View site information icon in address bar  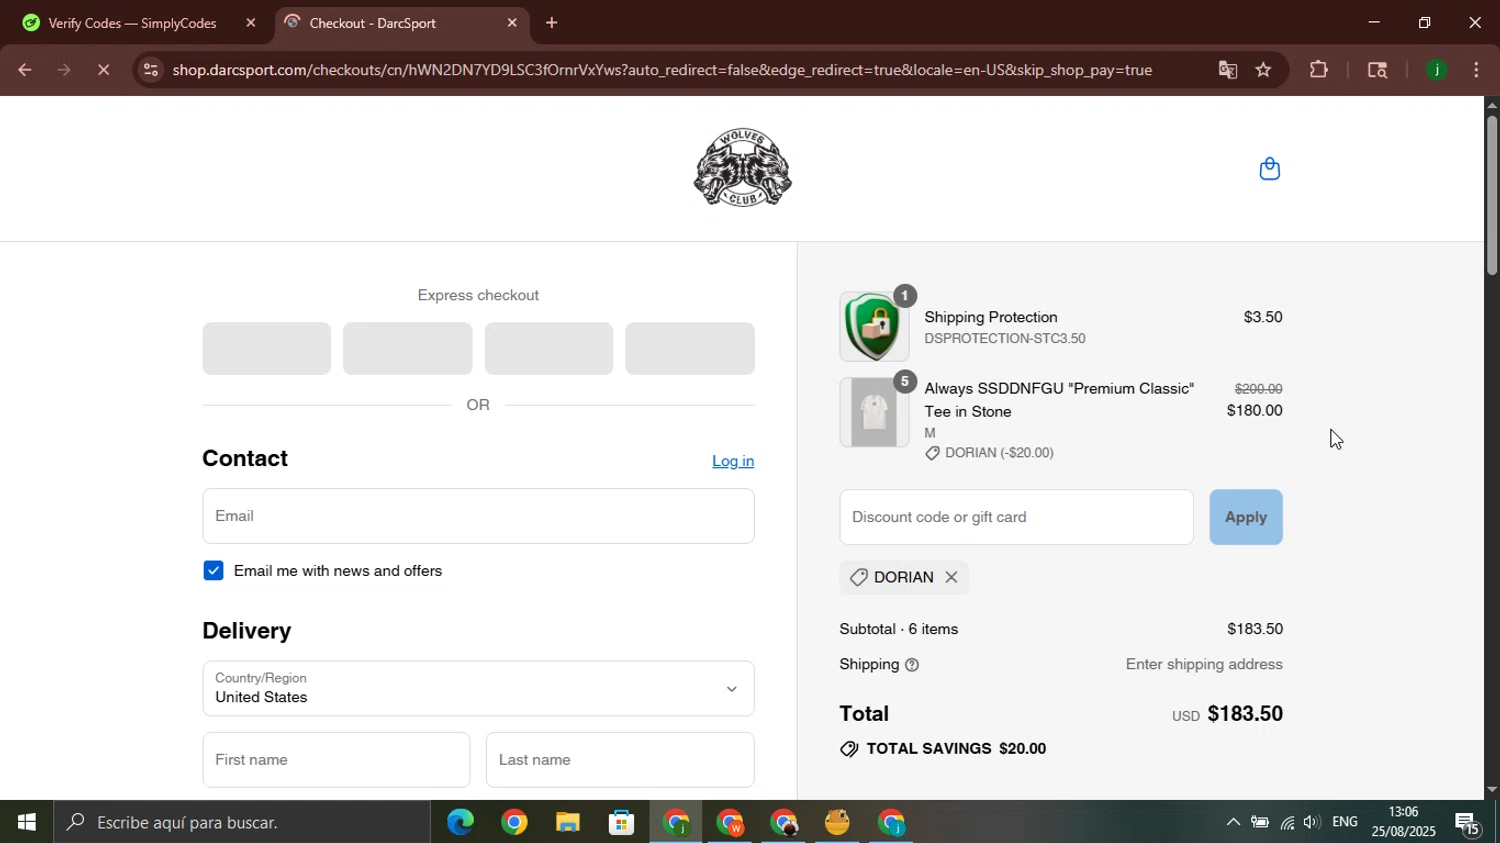click(x=150, y=70)
